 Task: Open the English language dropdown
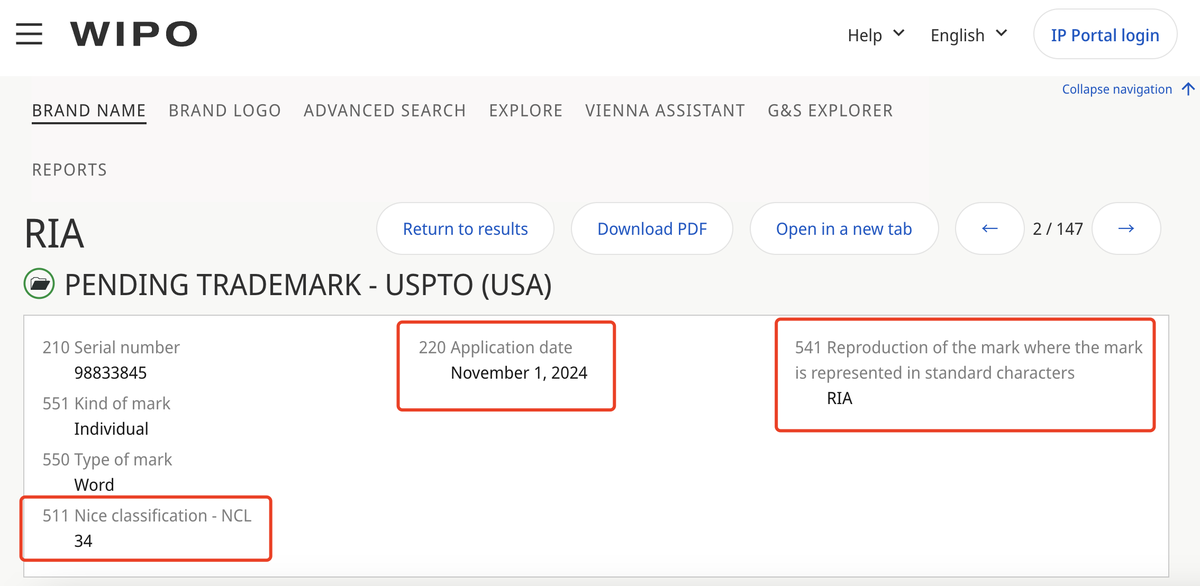click(968, 35)
